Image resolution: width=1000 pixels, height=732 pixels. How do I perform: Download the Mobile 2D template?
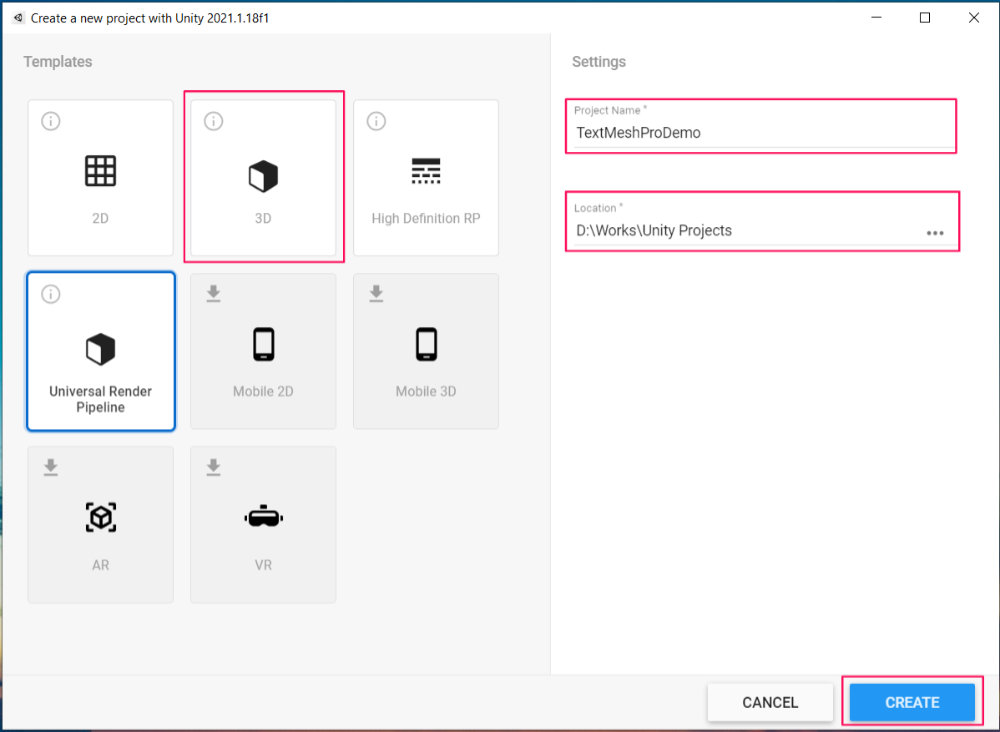(214, 293)
